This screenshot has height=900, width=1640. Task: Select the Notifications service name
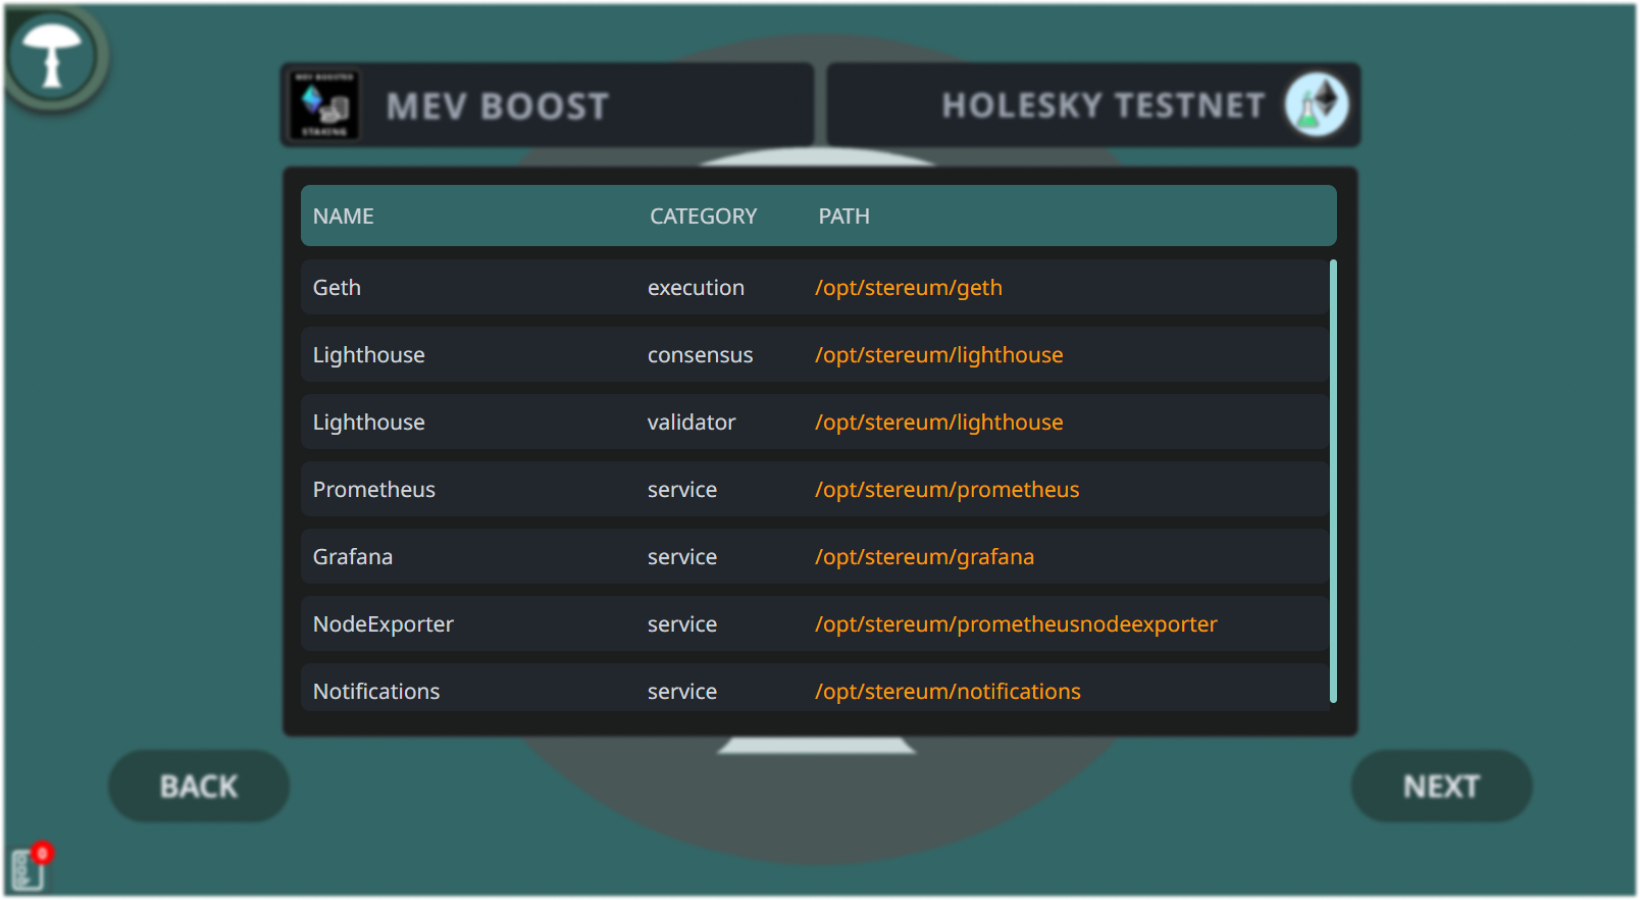[376, 691]
